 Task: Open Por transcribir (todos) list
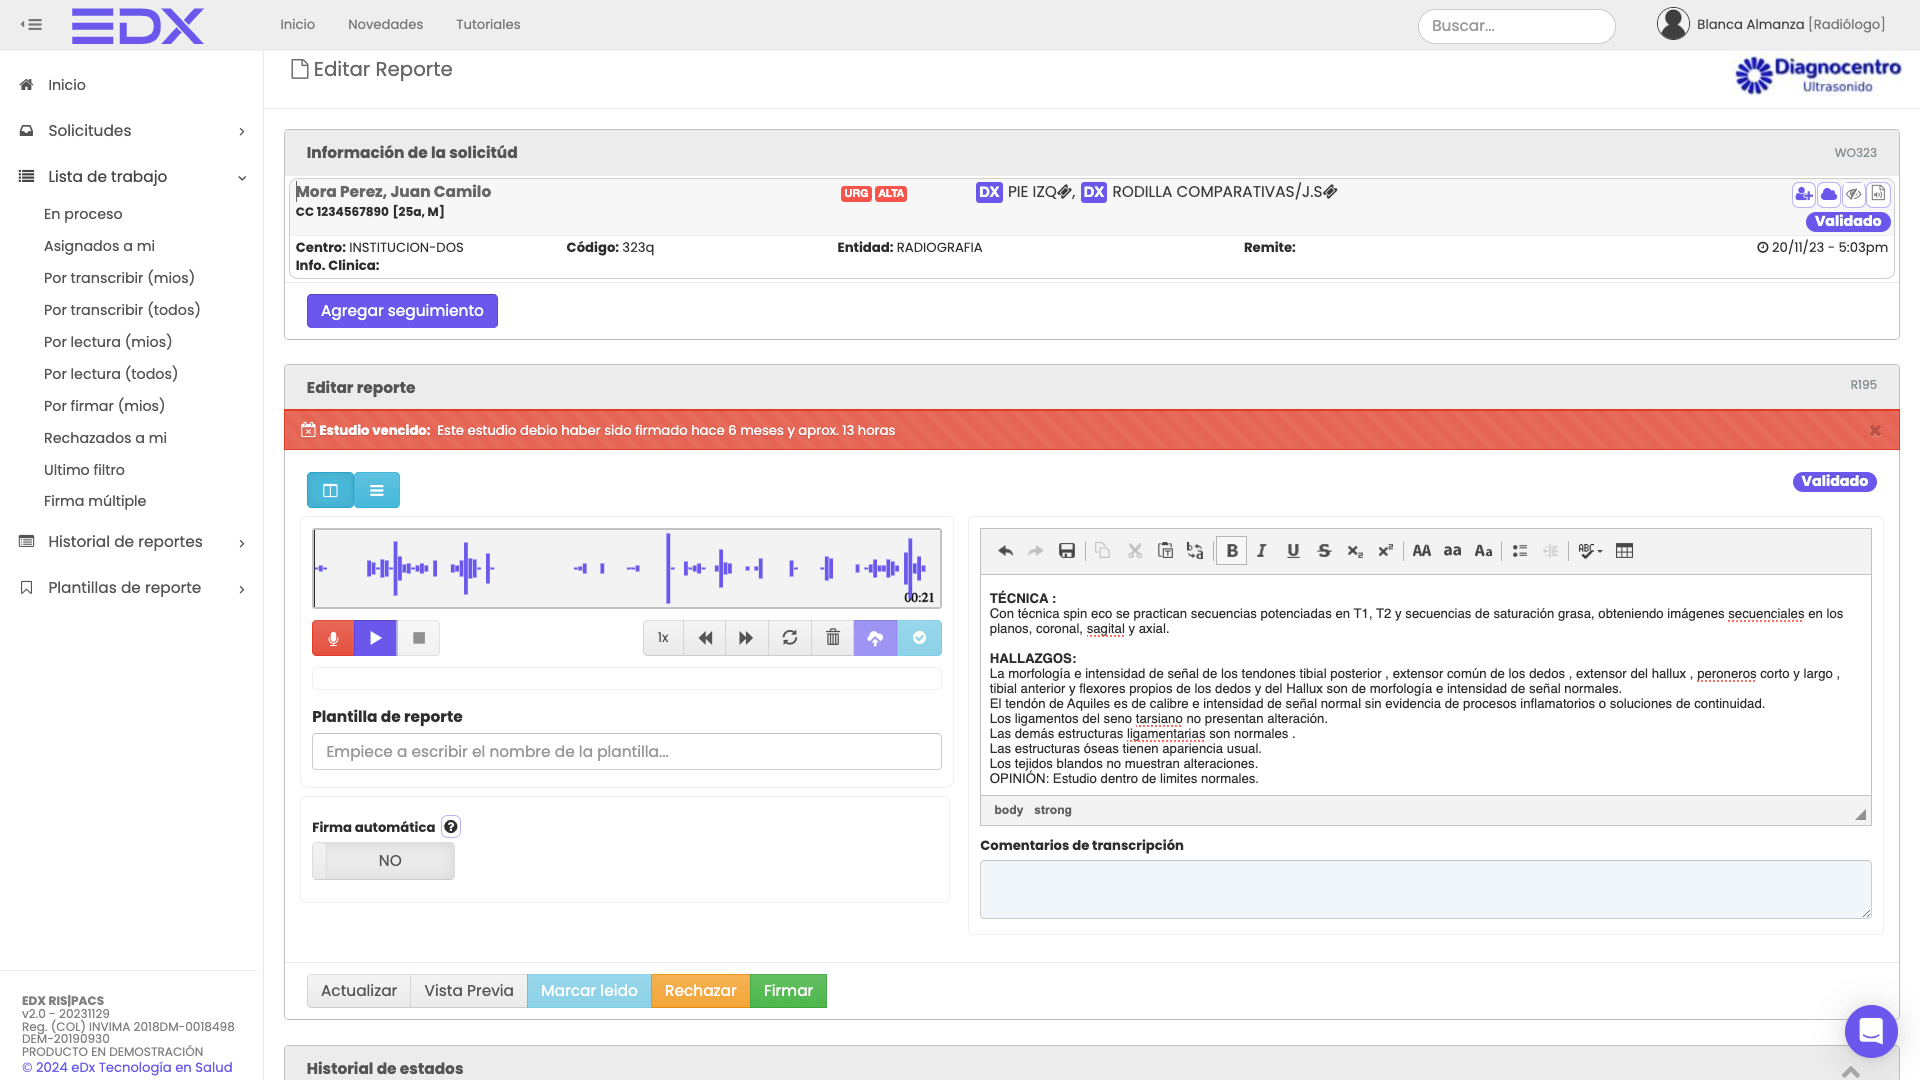pyautogui.click(x=122, y=310)
